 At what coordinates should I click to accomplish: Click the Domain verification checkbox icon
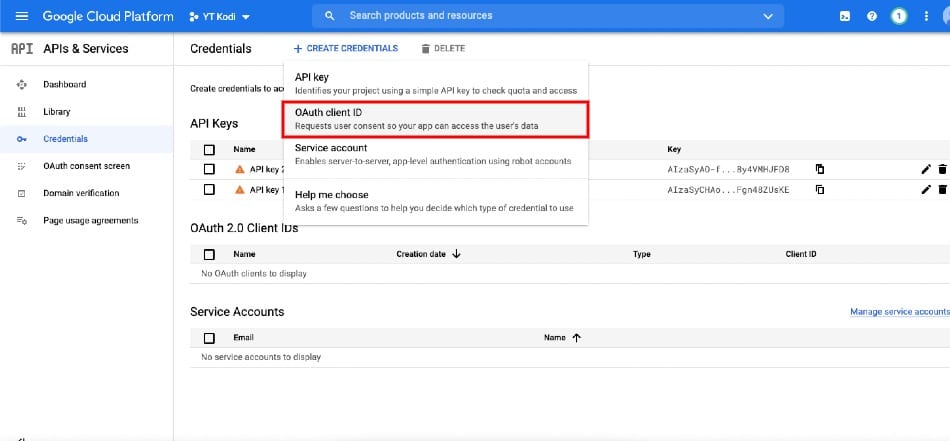(x=22, y=193)
